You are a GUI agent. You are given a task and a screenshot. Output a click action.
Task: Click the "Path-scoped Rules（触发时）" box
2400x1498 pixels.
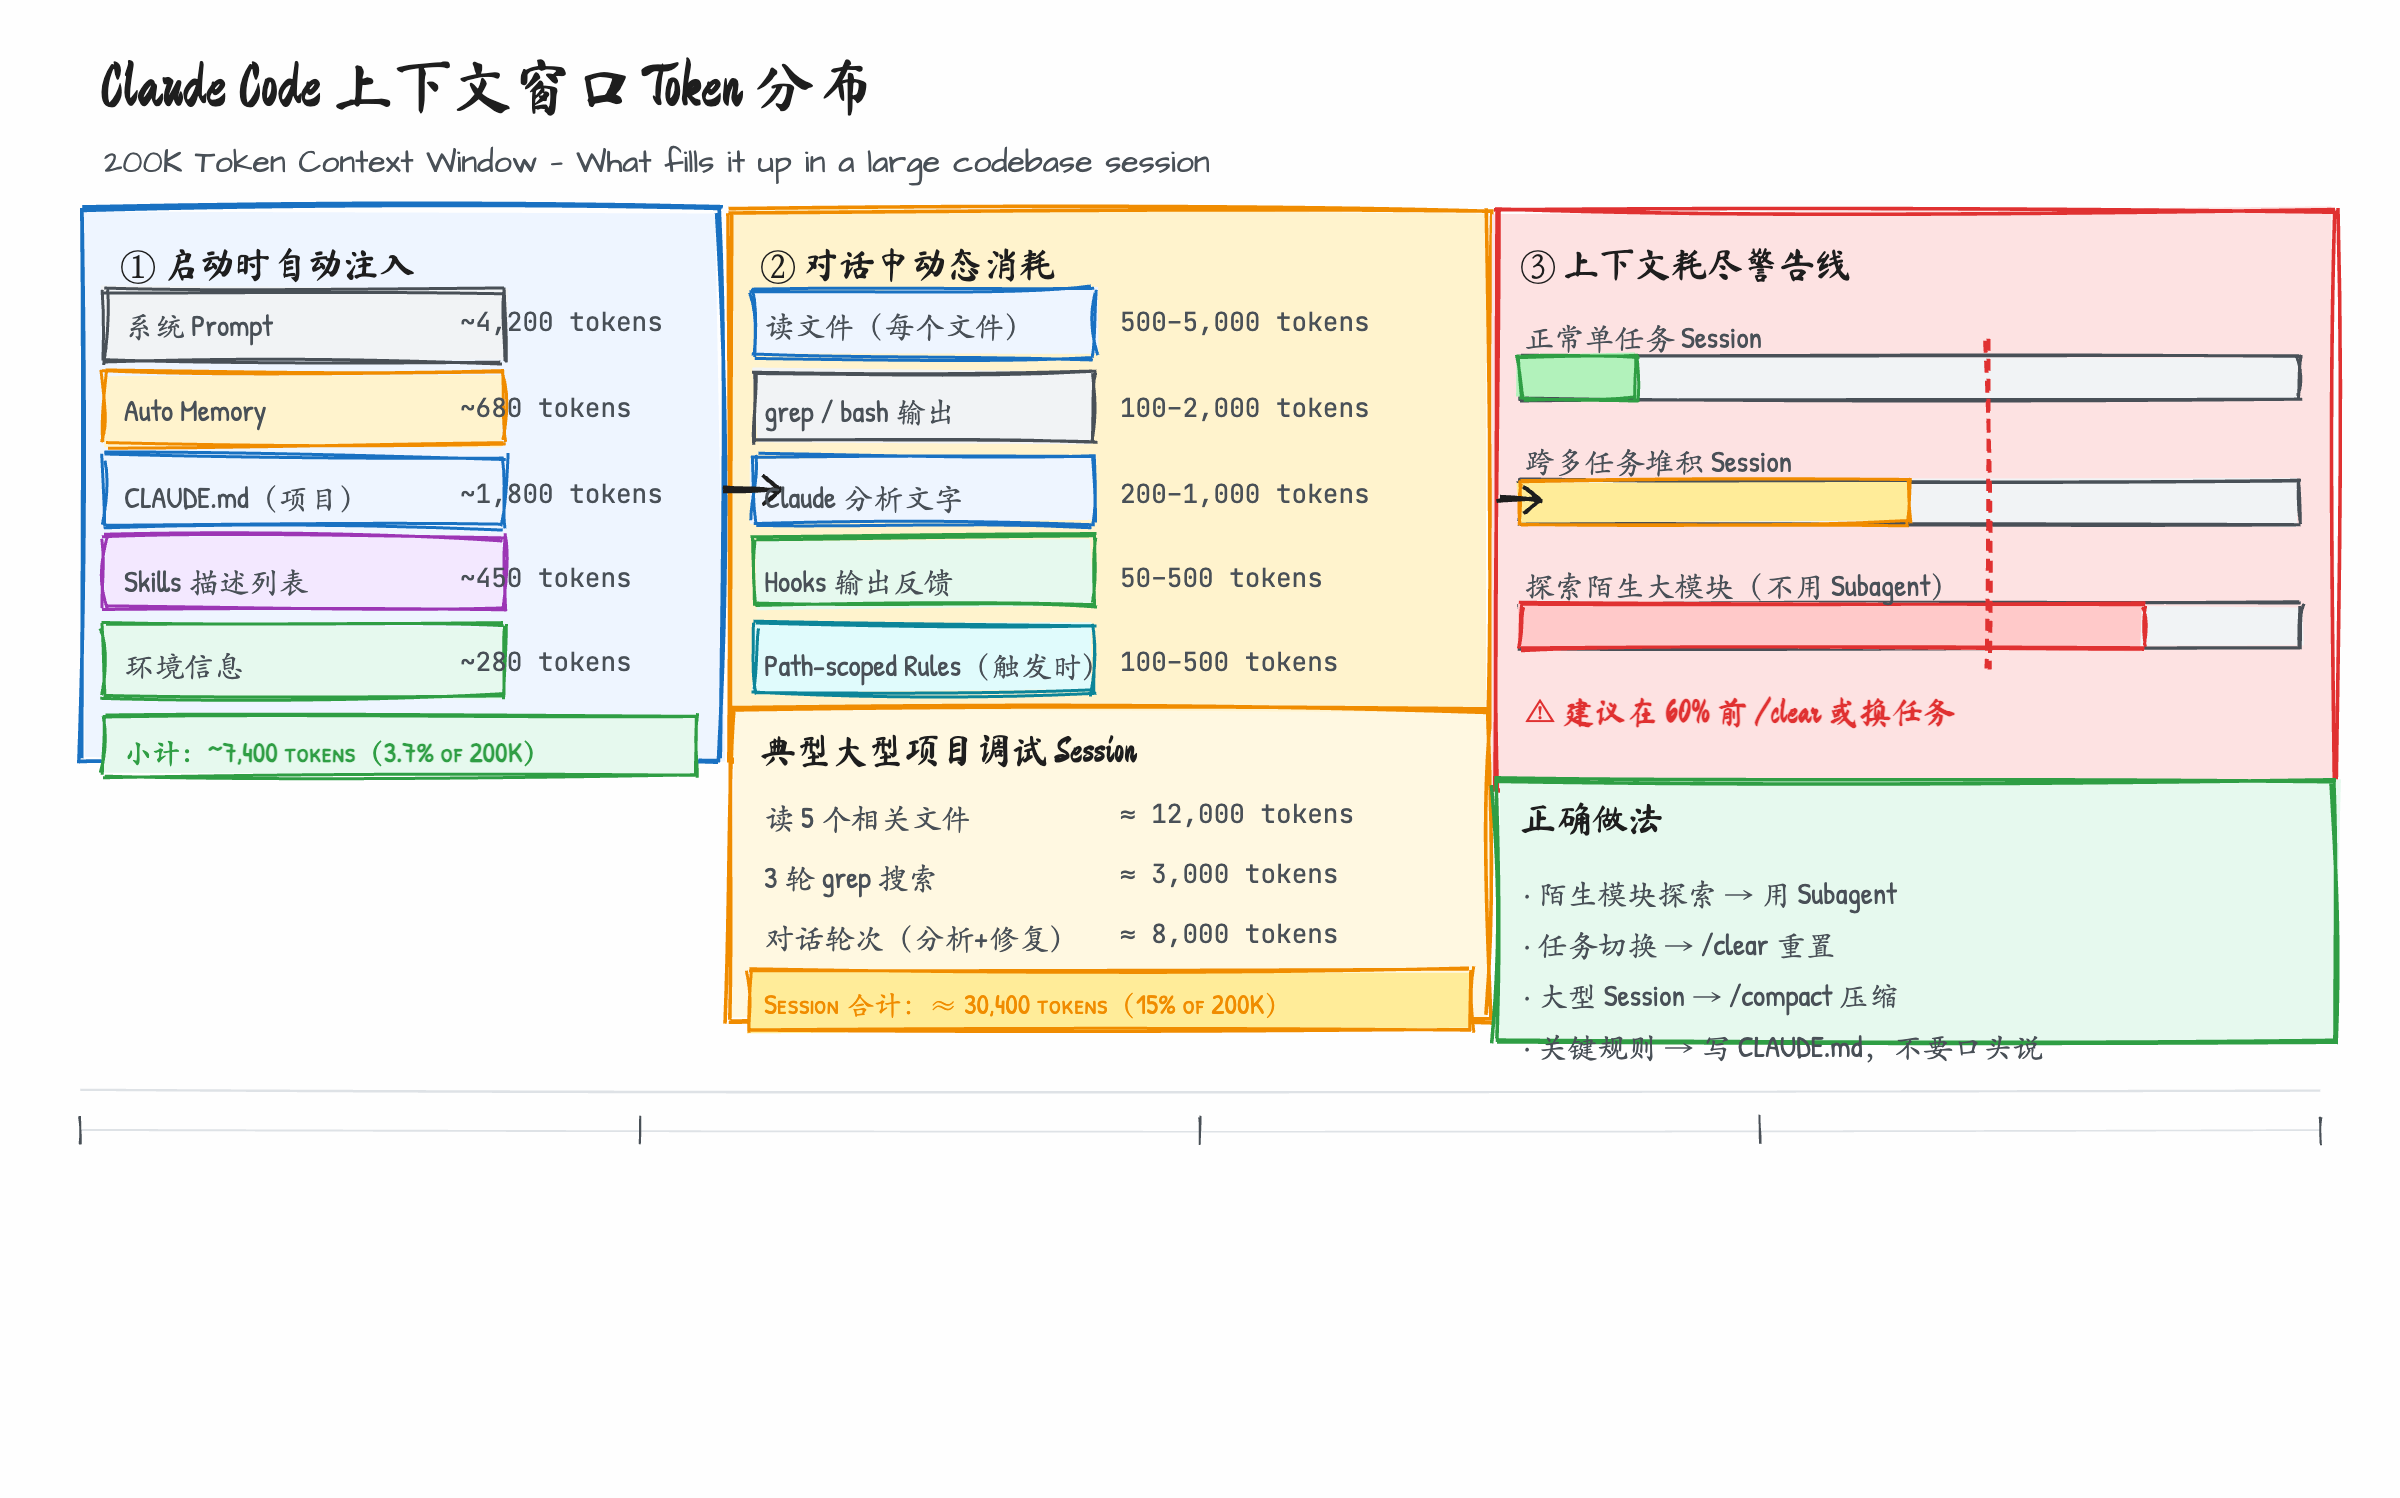coord(924,660)
